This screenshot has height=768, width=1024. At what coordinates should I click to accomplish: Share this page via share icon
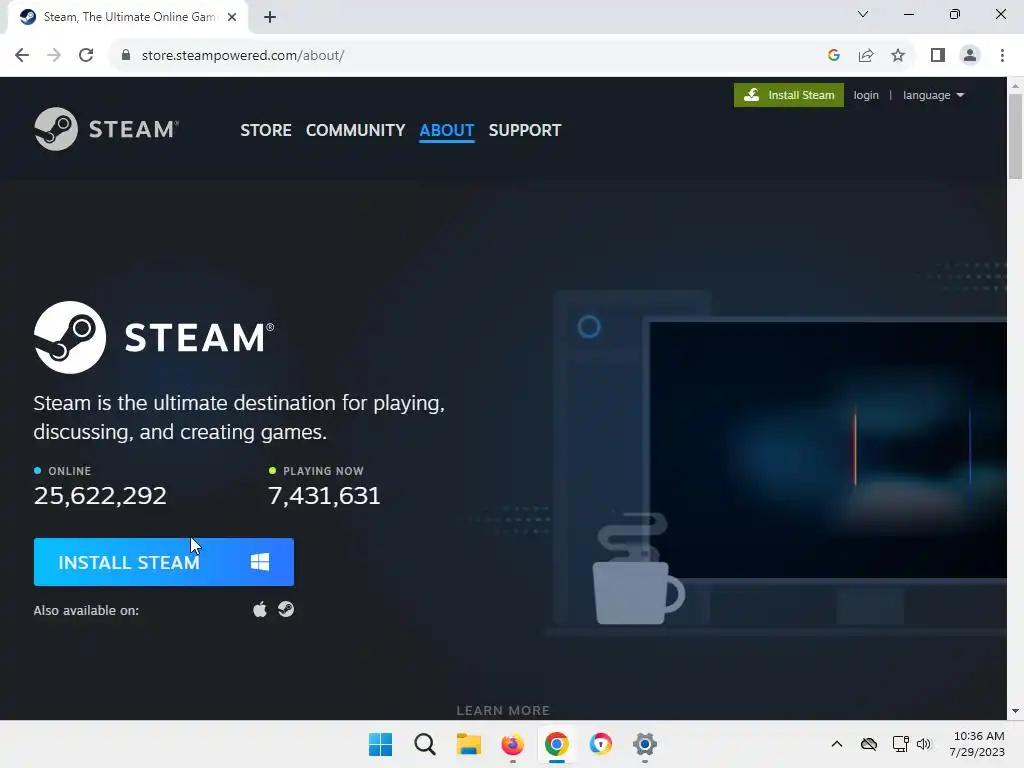click(x=866, y=56)
